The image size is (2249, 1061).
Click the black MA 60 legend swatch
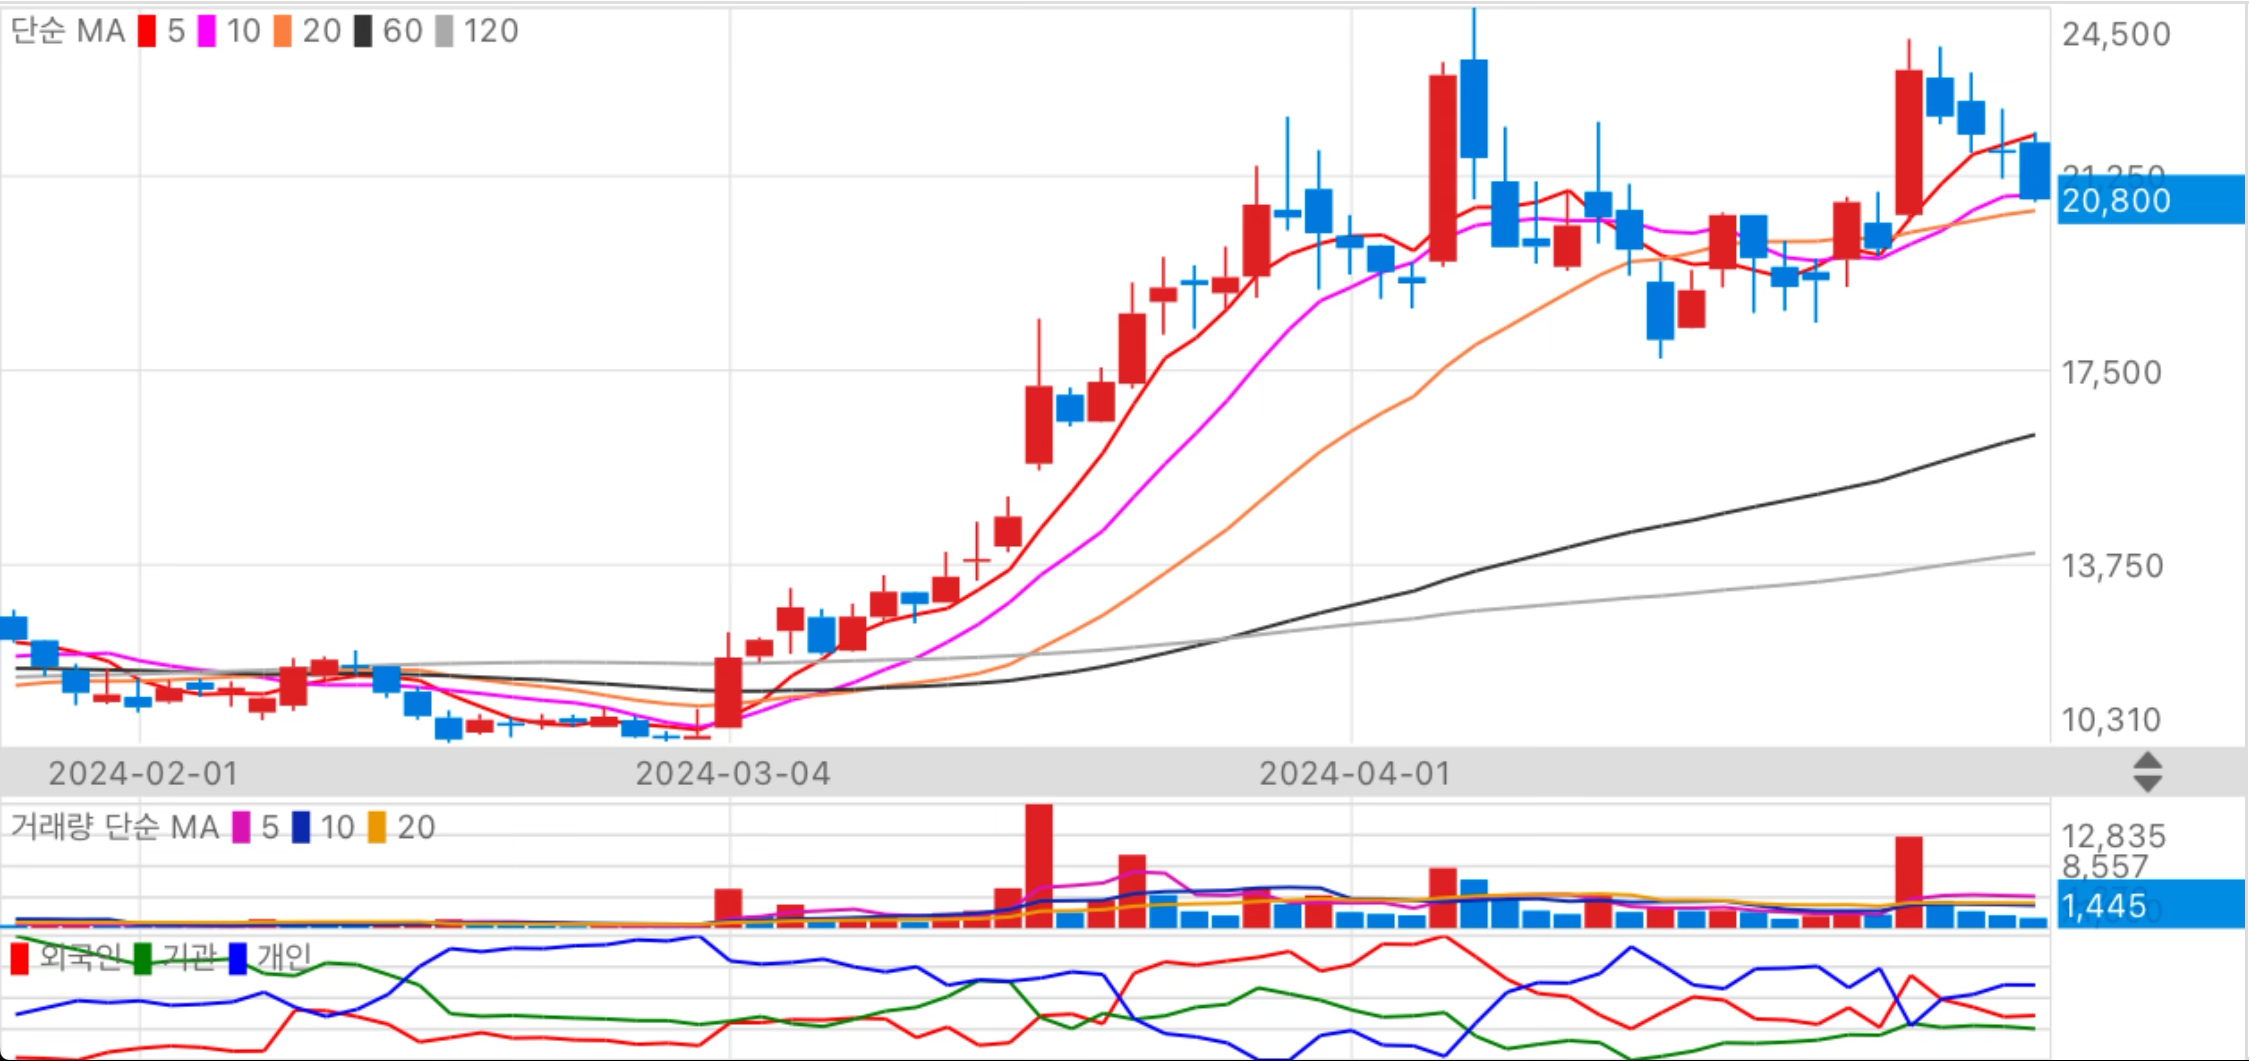pos(363,31)
